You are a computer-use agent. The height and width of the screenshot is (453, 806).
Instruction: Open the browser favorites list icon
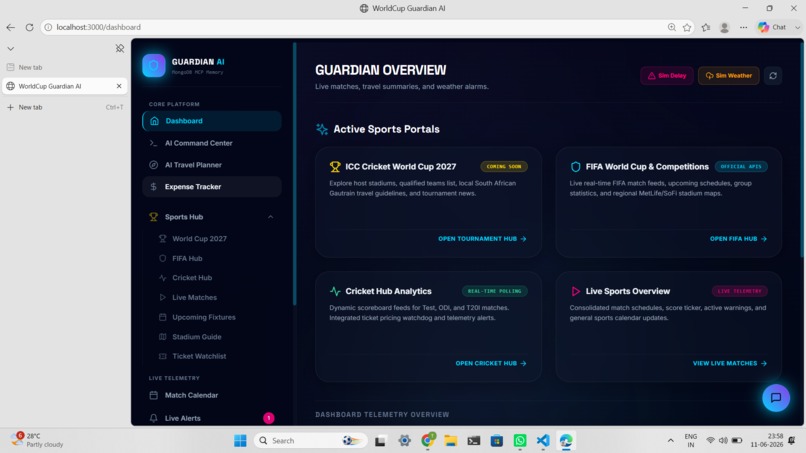tap(706, 27)
